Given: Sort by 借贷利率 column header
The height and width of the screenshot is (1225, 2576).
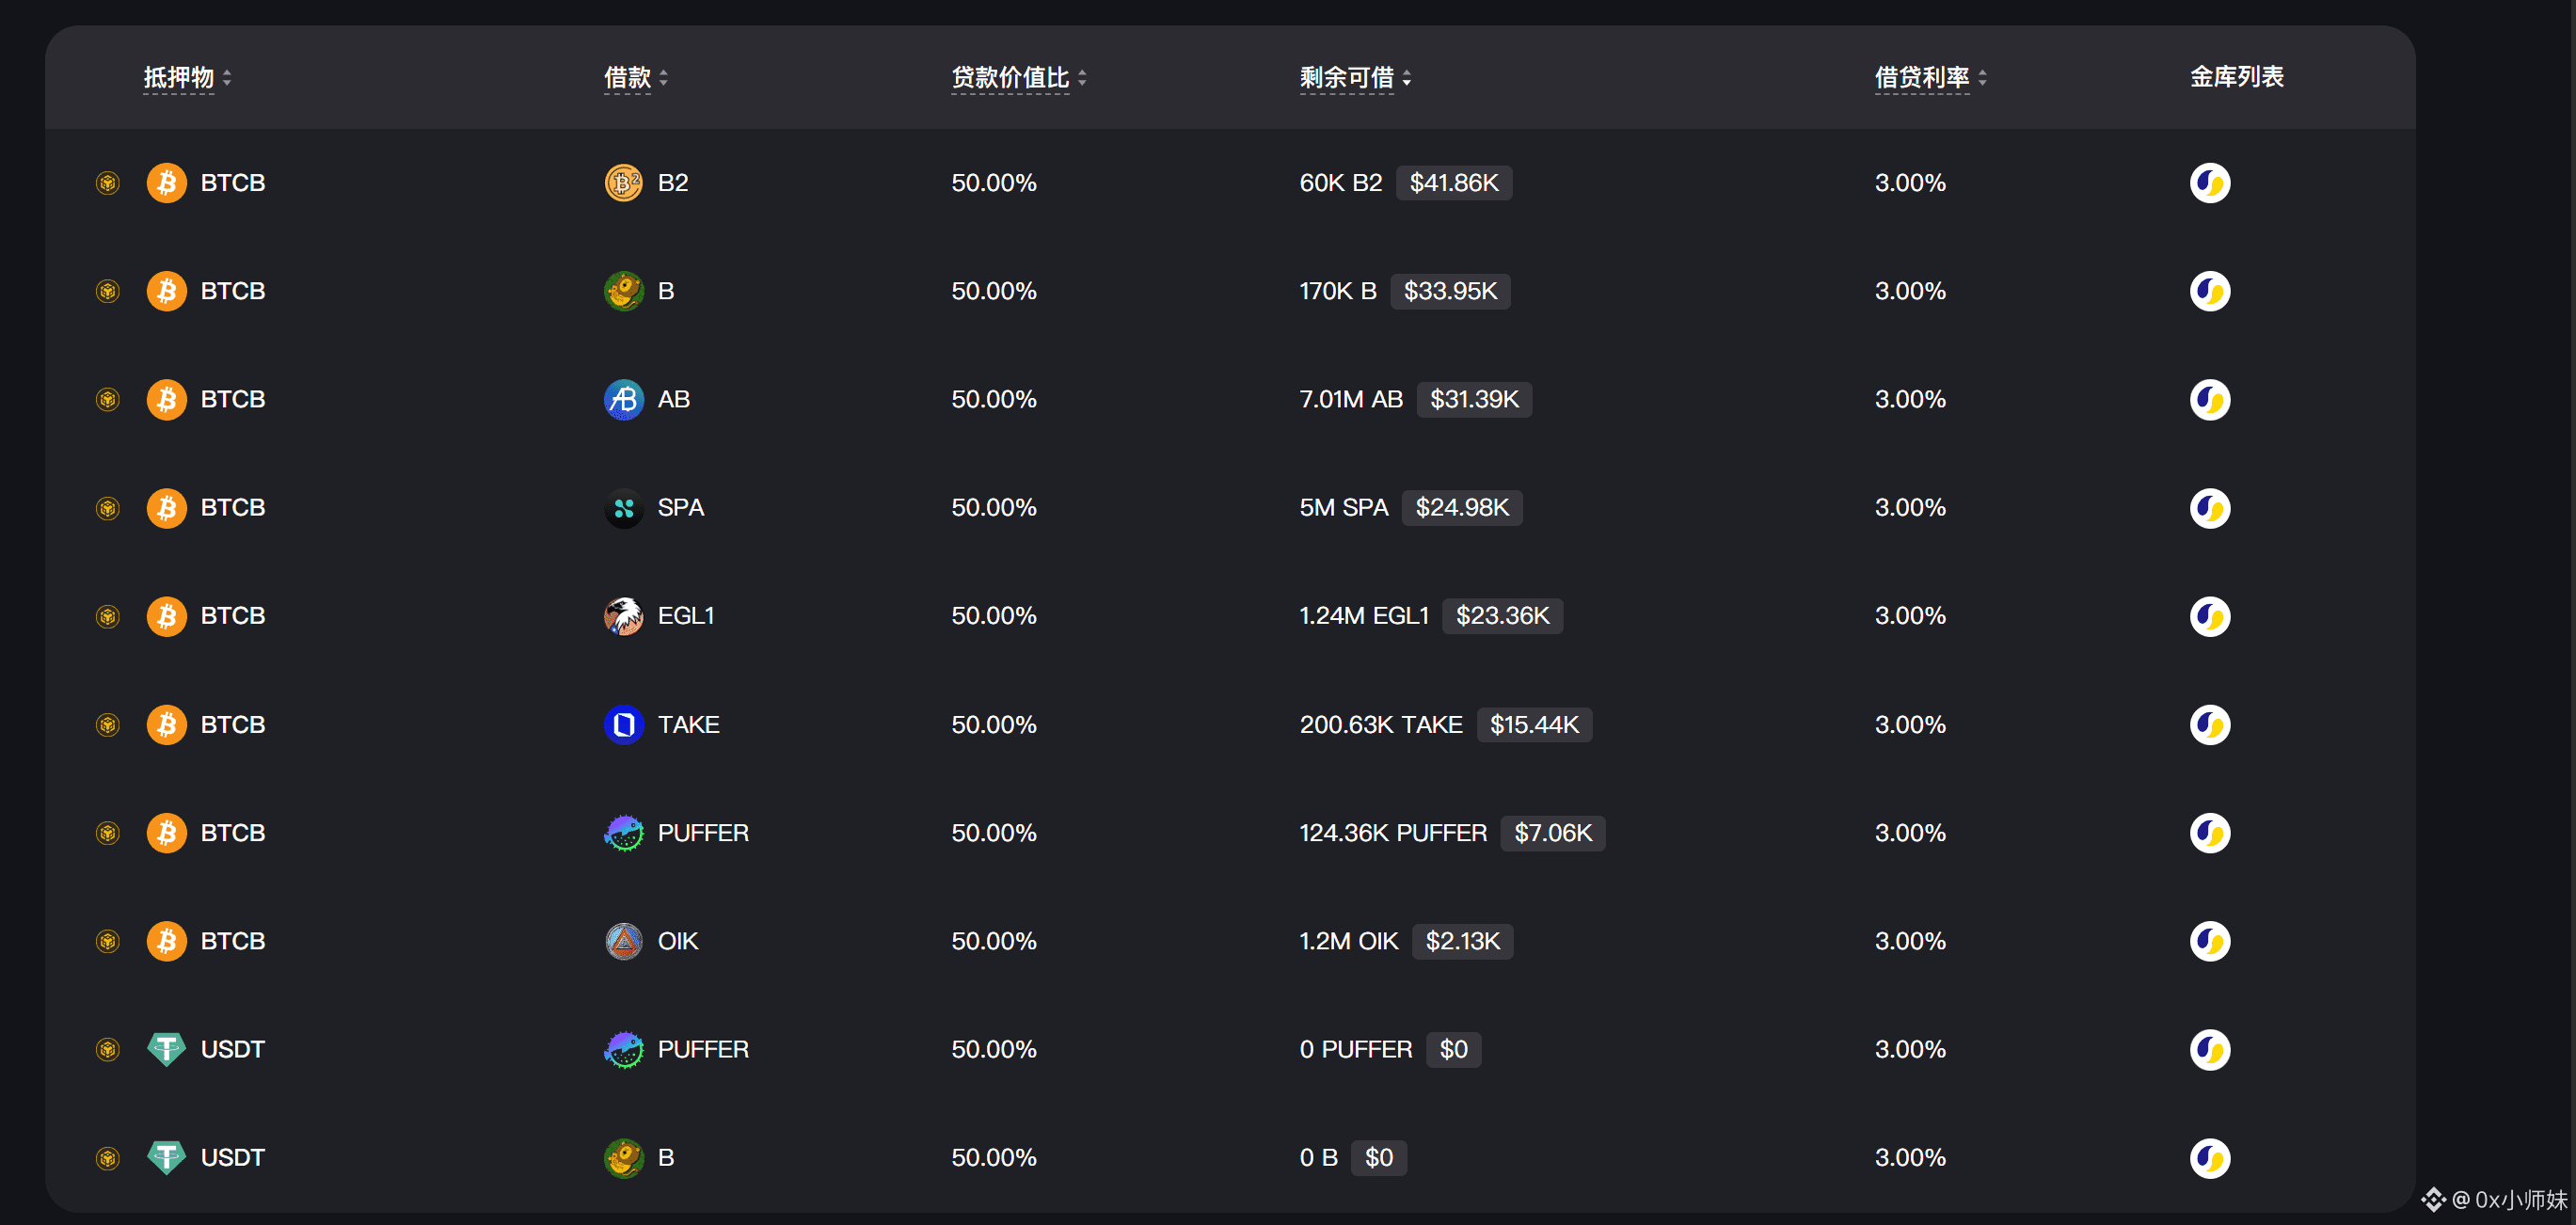Looking at the screenshot, I should 1921,78.
